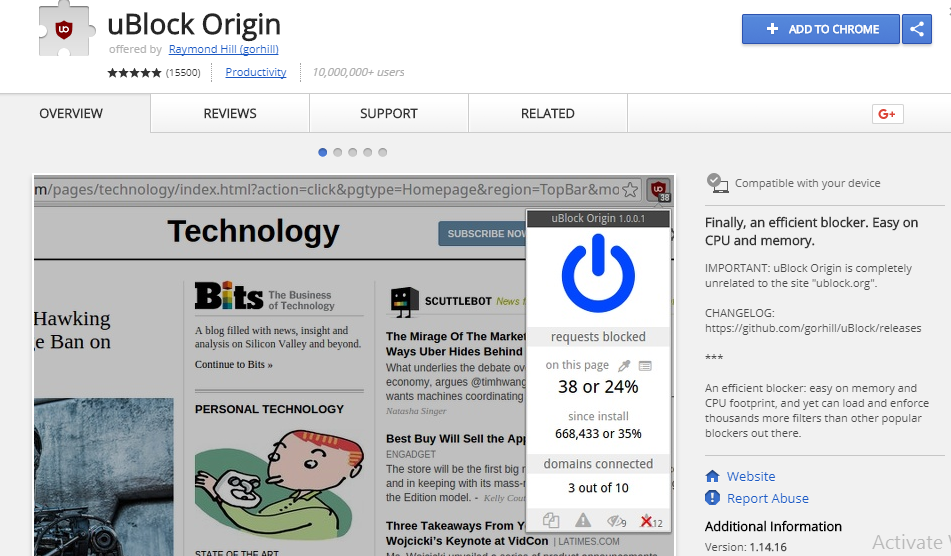Switch to the SUPPORT tab
Screen dimensions: 951x556
[x=389, y=113]
